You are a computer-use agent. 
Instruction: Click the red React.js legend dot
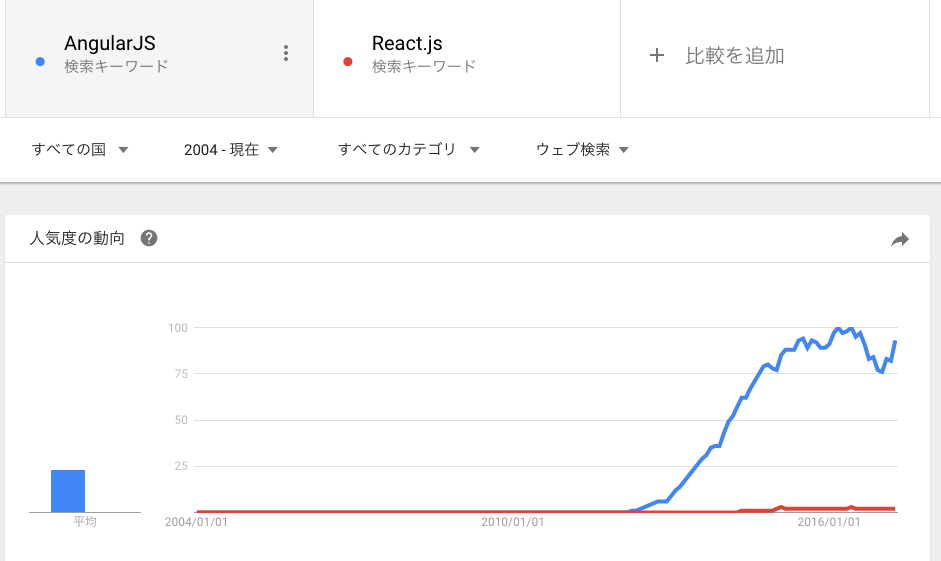click(347, 61)
